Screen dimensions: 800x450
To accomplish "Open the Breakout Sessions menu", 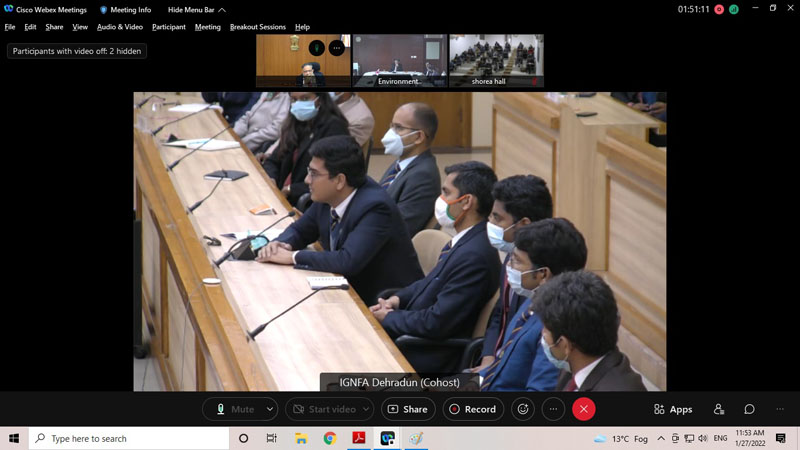I will point(257,27).
